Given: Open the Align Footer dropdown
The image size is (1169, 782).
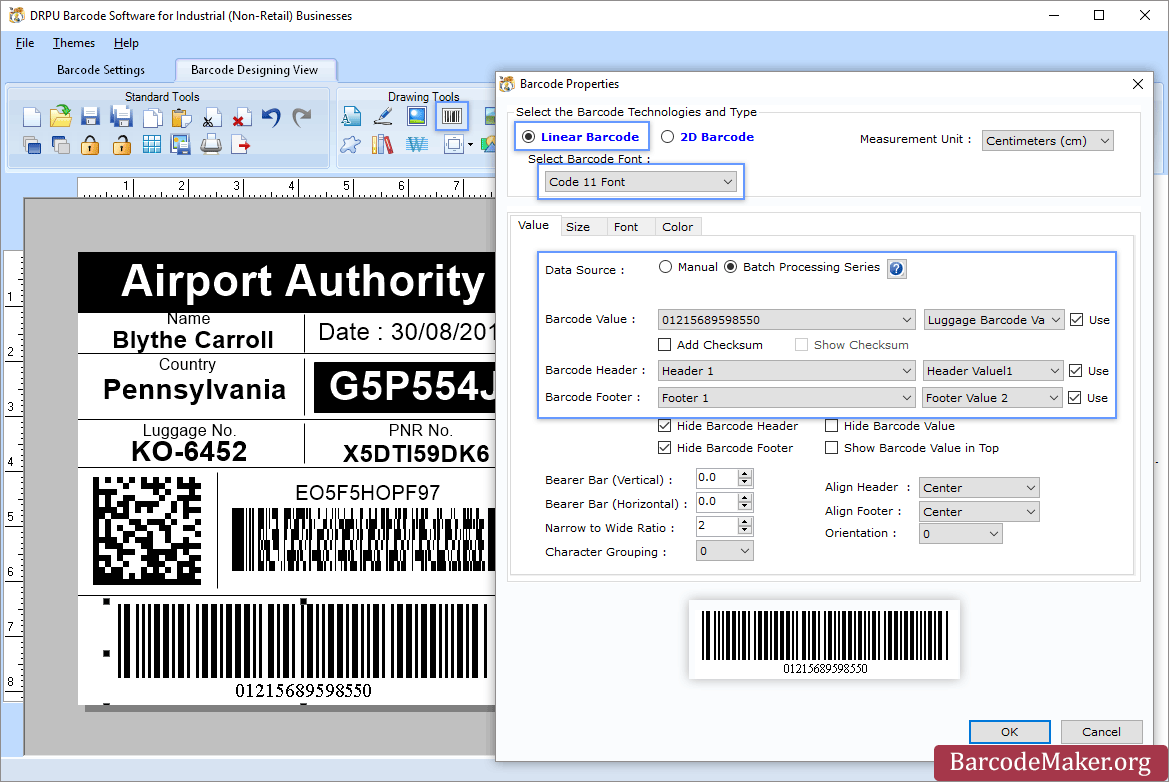Looking at the screenshot, I should (979, 511).
